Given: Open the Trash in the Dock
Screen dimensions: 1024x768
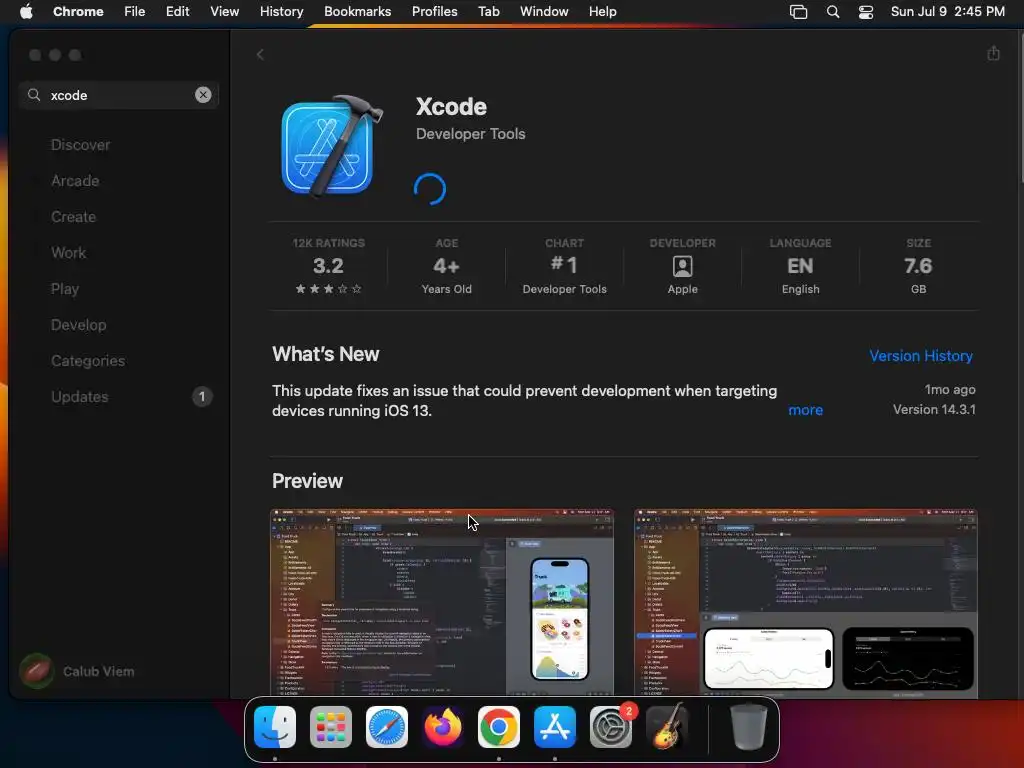Looking at the screenshot, I should pos(748,726).
